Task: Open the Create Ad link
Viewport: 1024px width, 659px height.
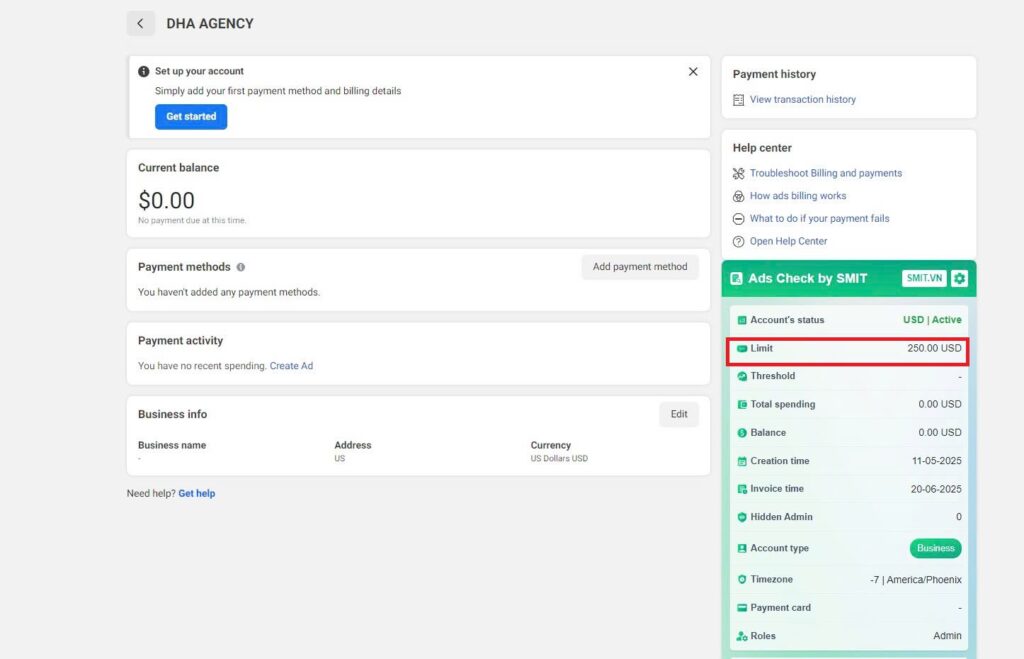Action: (x=291, y=366)
